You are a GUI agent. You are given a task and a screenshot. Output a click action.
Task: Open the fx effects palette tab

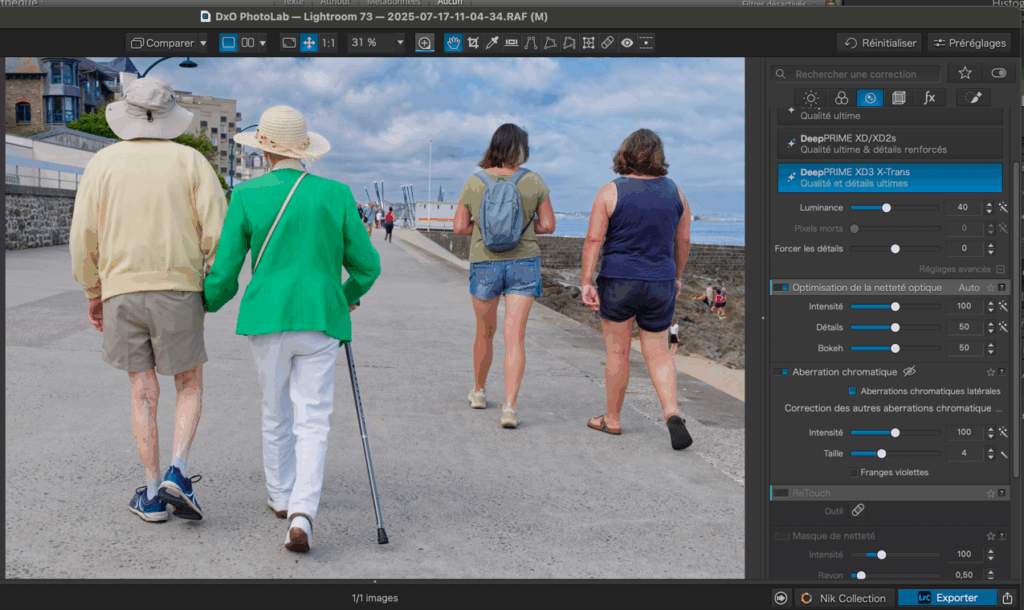[929, 98]
